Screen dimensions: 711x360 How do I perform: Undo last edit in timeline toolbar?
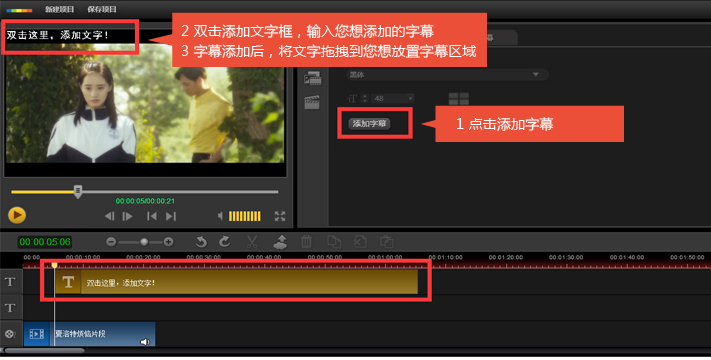point(201,242)
